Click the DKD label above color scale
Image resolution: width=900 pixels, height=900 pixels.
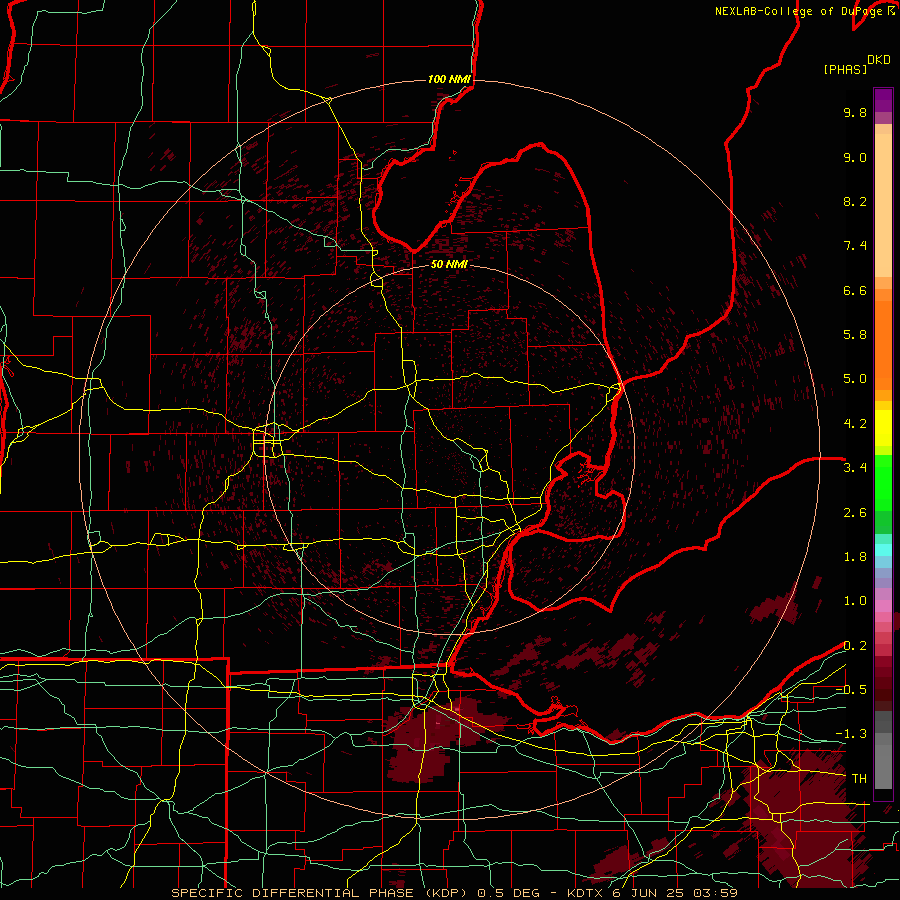click(879, 60)
